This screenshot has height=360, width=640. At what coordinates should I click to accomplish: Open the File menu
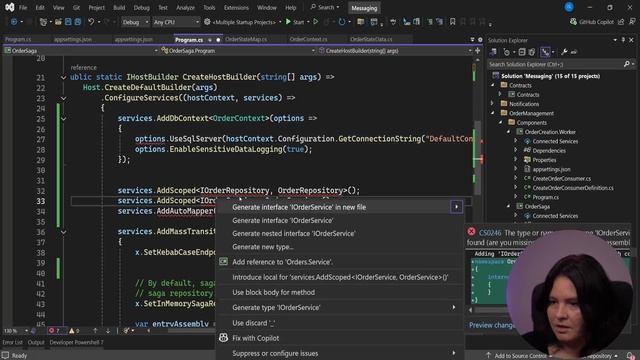click(23, 7)
